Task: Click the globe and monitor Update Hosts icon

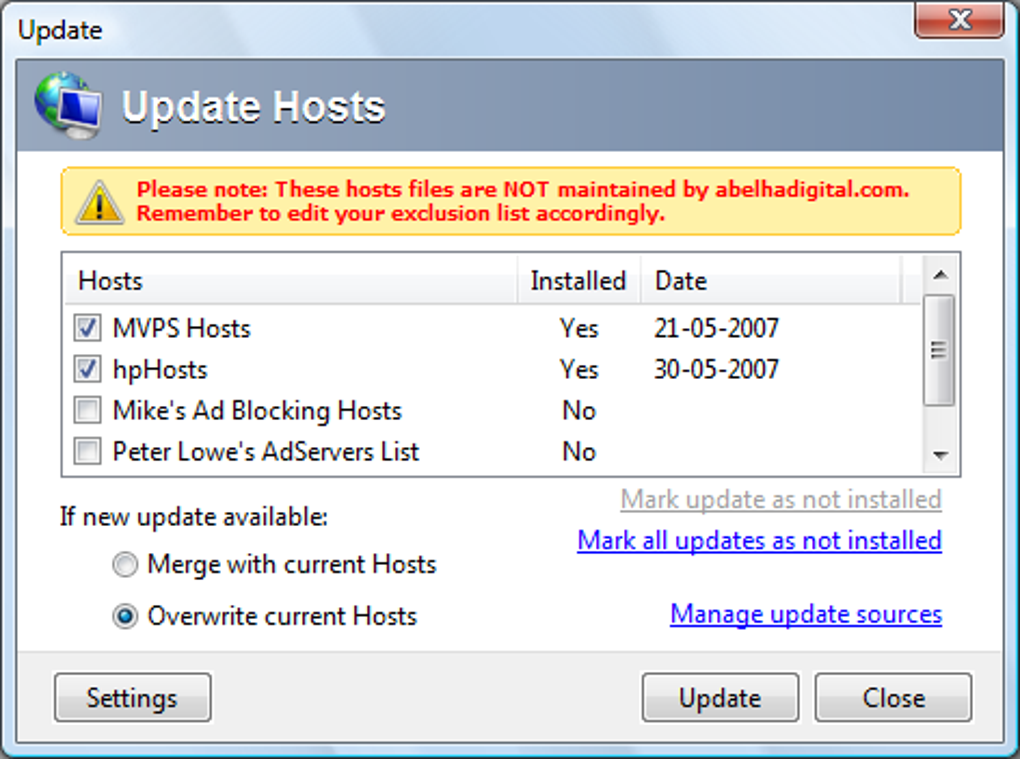Action: click(68, 105)
